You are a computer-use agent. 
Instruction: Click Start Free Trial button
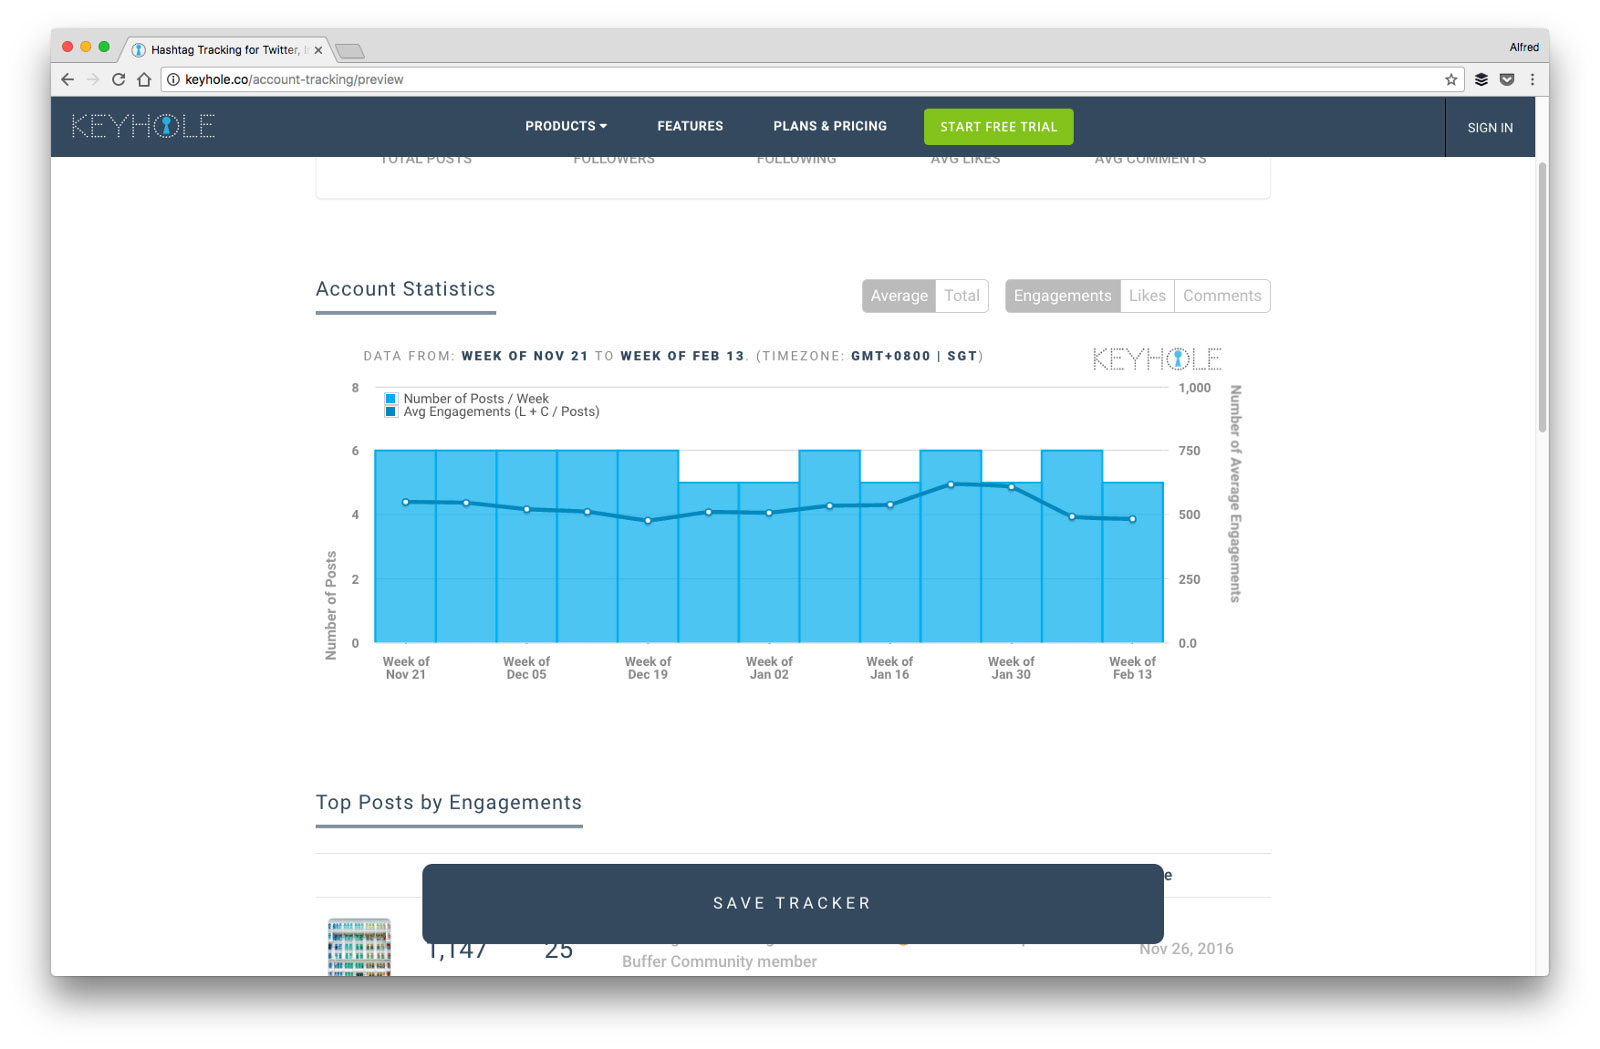click(x=998, y=127)
